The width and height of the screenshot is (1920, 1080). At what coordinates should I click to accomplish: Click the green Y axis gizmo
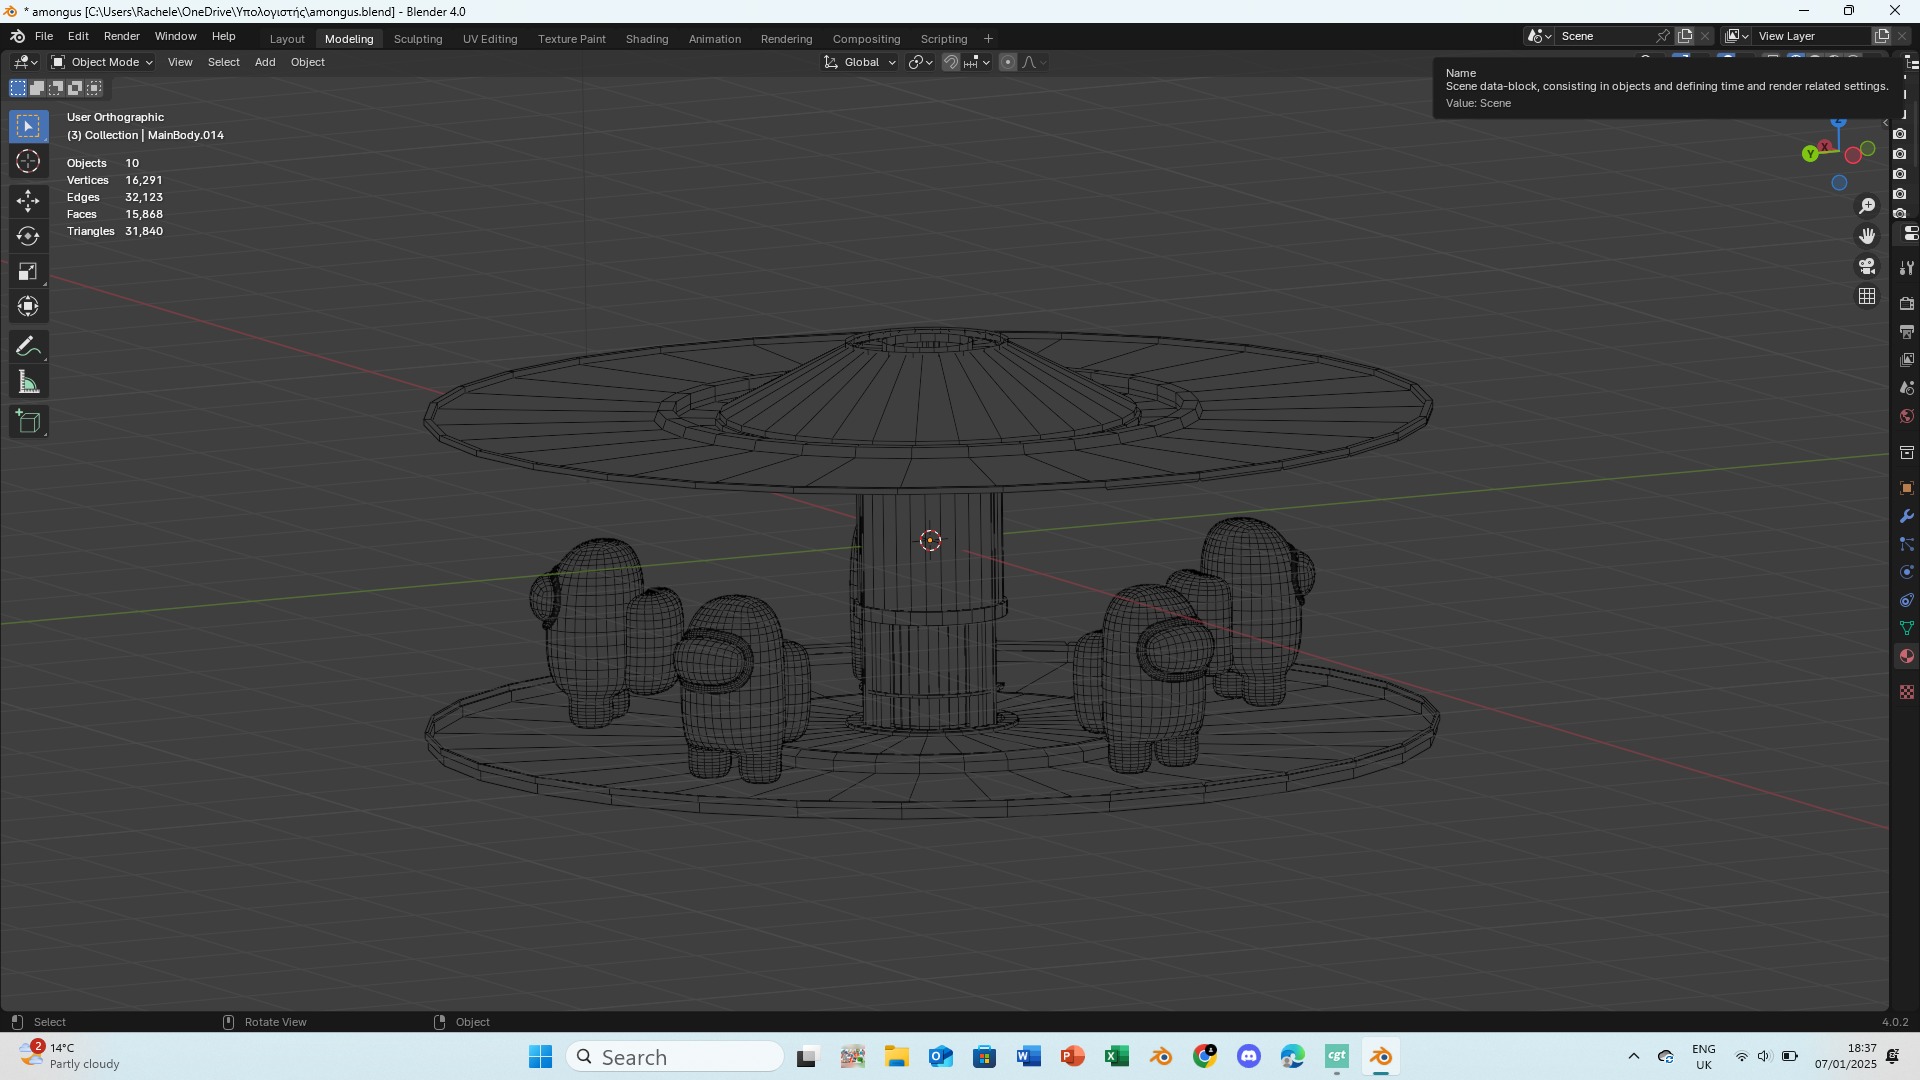pos(1810,154)
